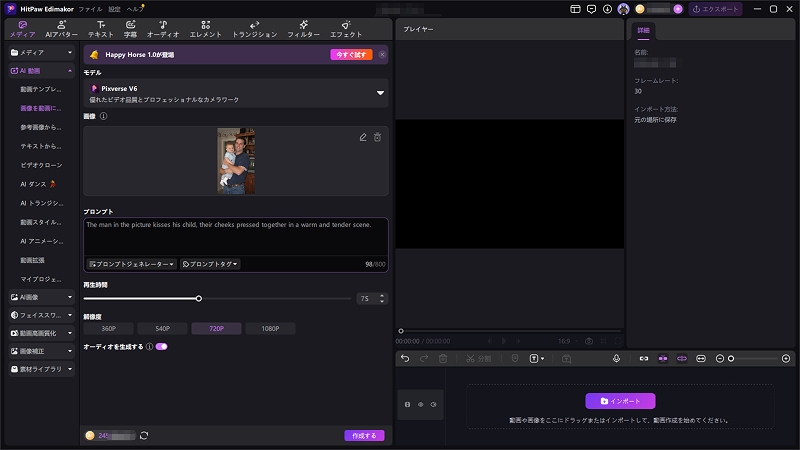Select 540P resolution
The image size is (800, 450).
pyautogui.click(x=163, y=329)
